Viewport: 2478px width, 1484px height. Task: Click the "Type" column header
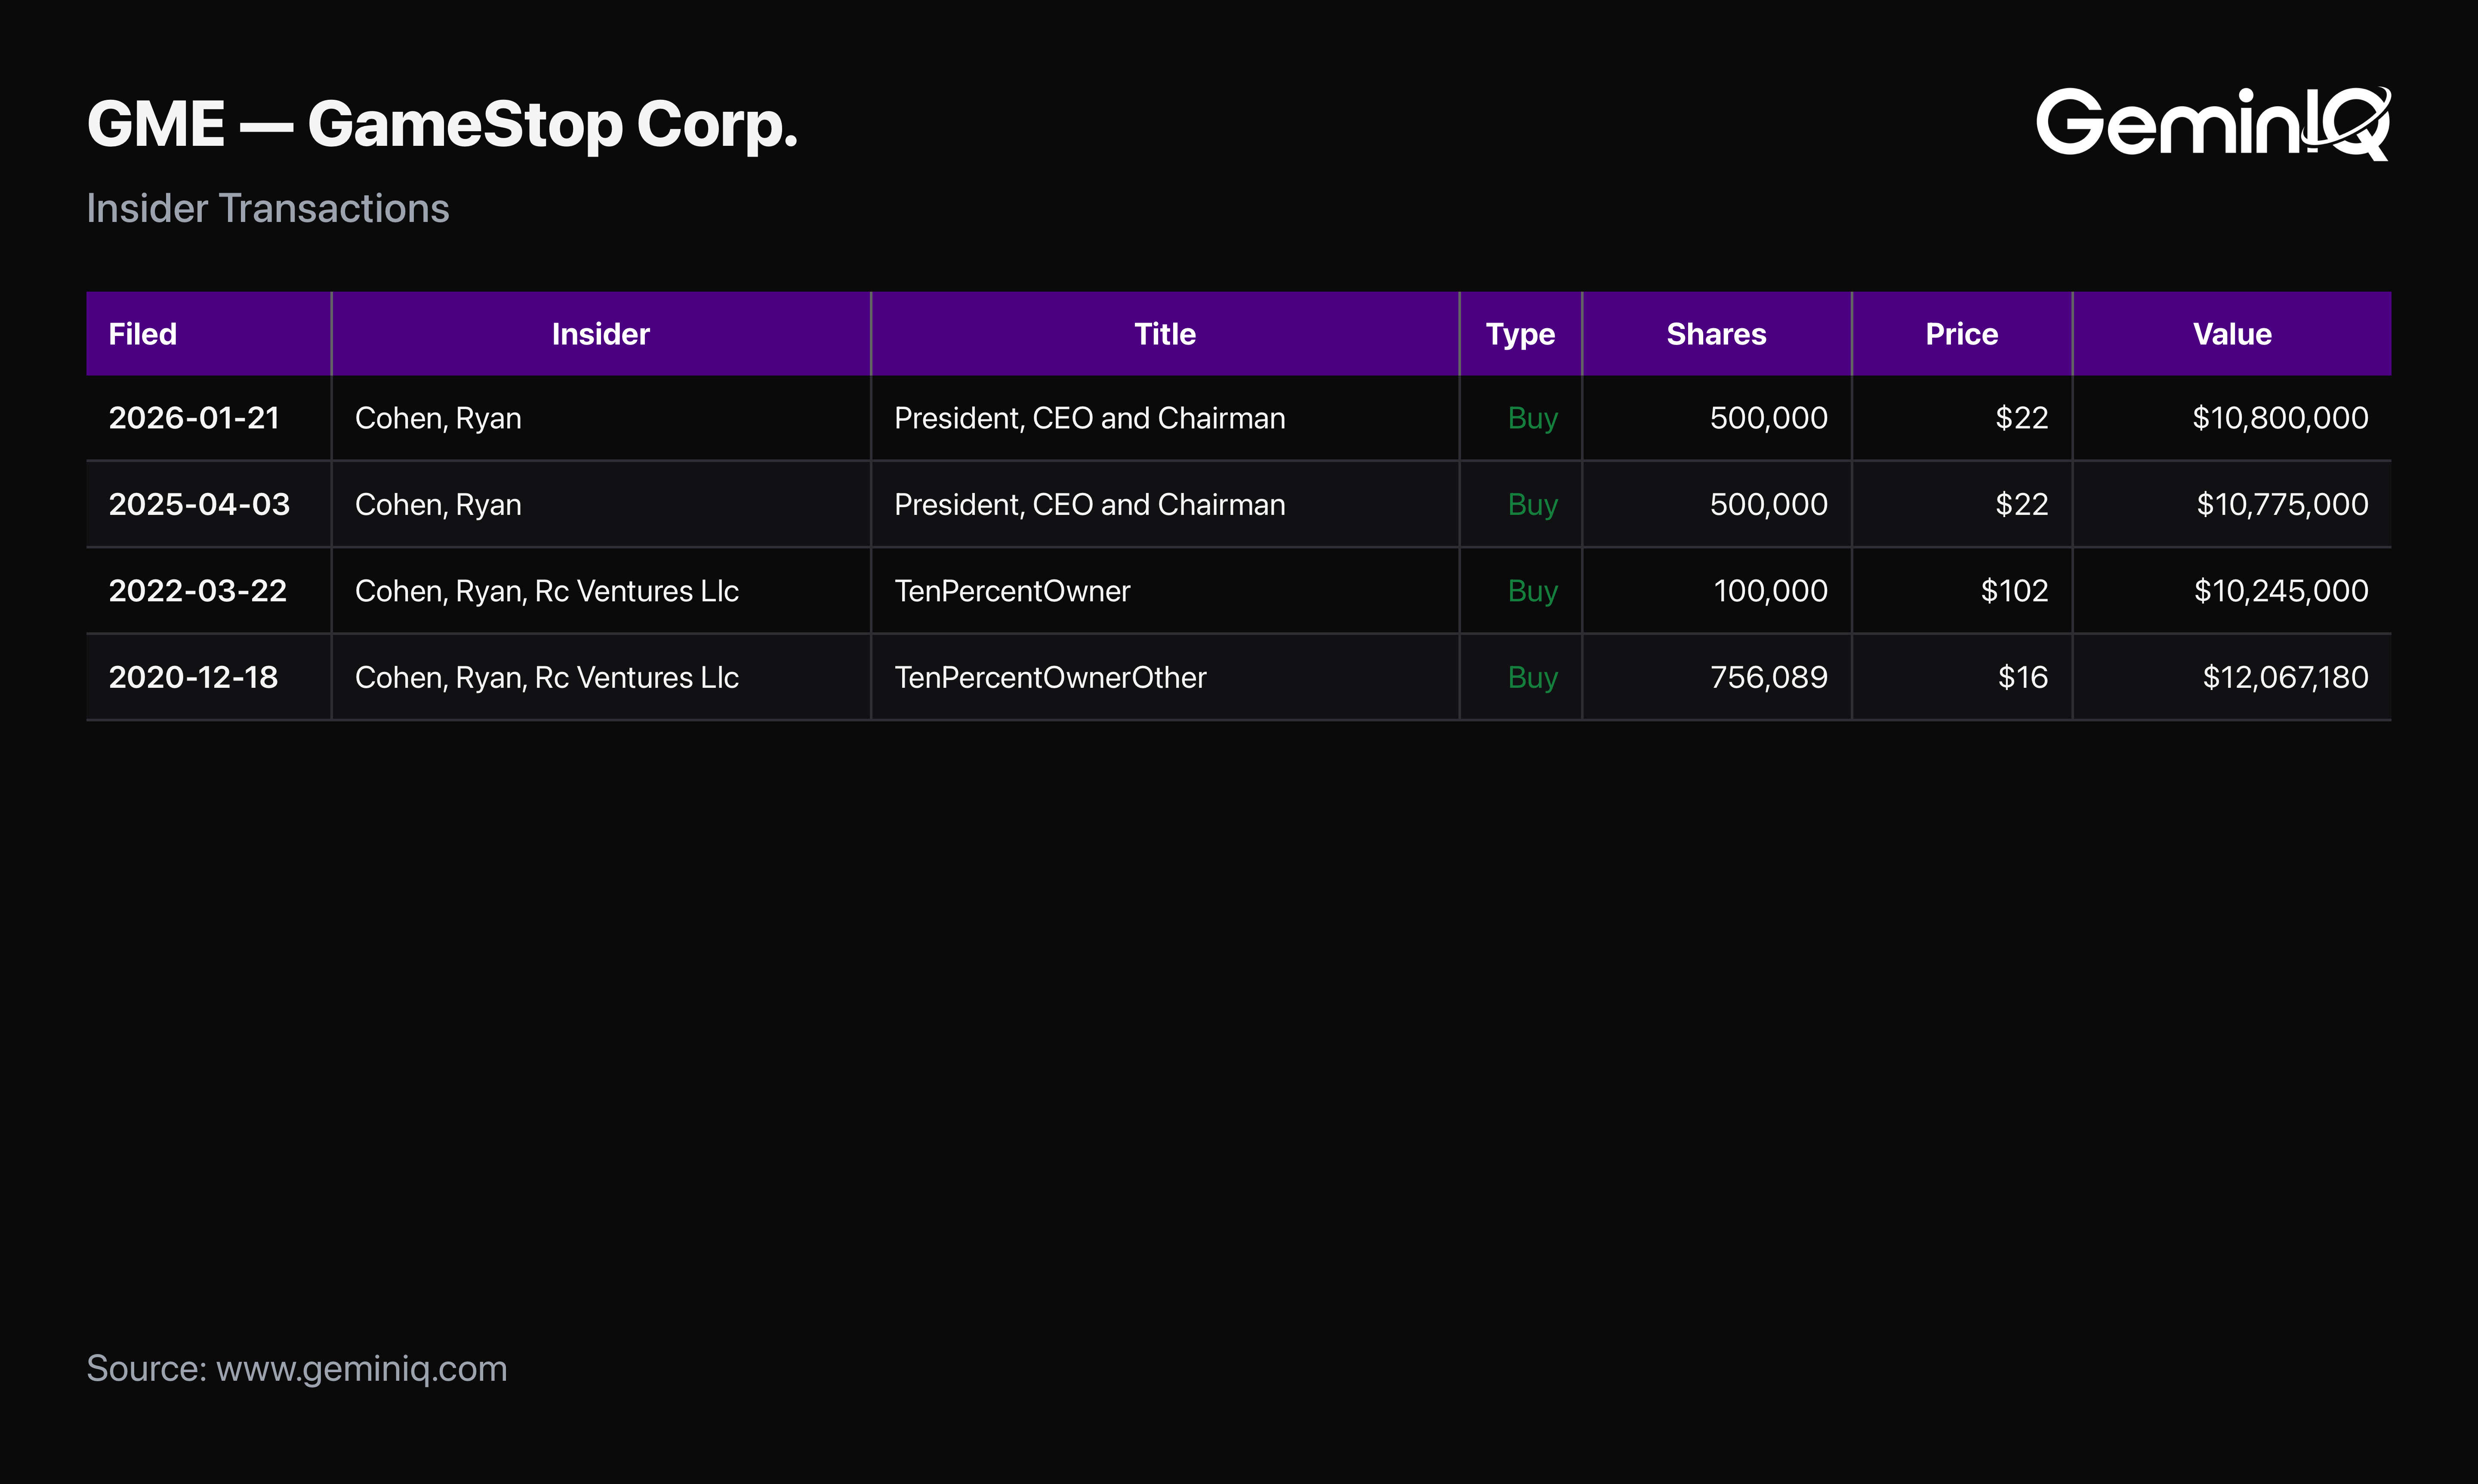click(1520, 334)
